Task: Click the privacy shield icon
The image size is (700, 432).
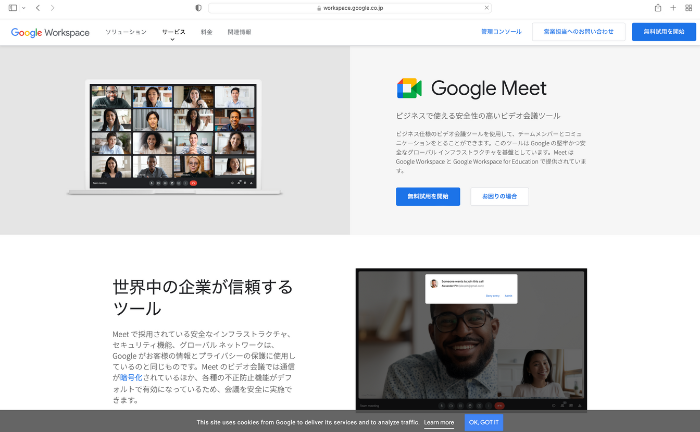Action: (x=199, y=8)
